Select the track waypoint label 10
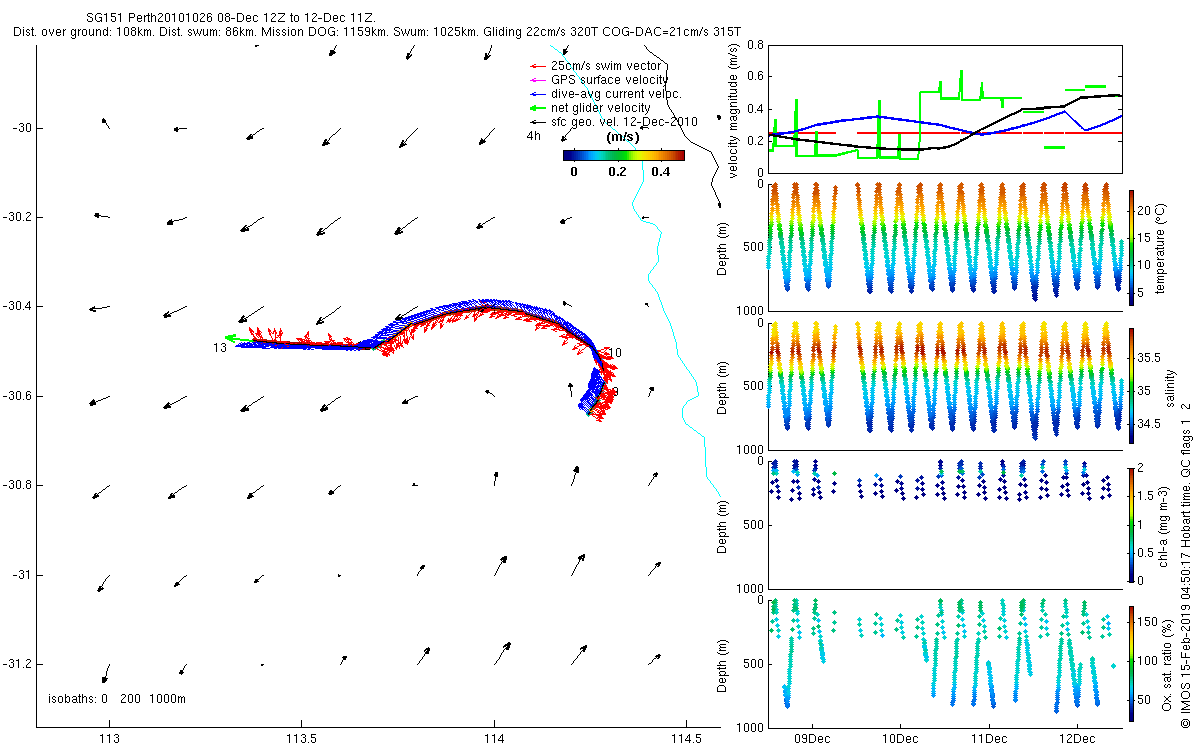Viewport: 1200px width, 750px height. click(x=614, y=353)
